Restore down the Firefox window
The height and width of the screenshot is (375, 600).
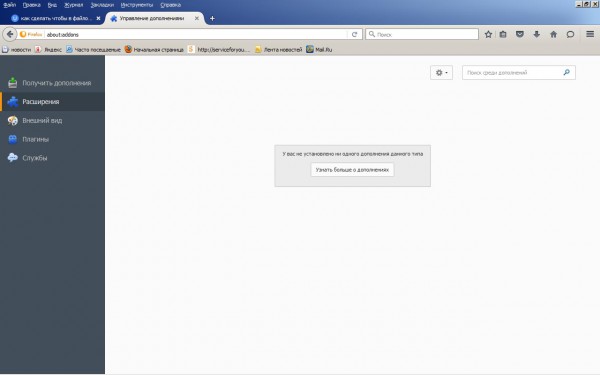coord(586,4)
